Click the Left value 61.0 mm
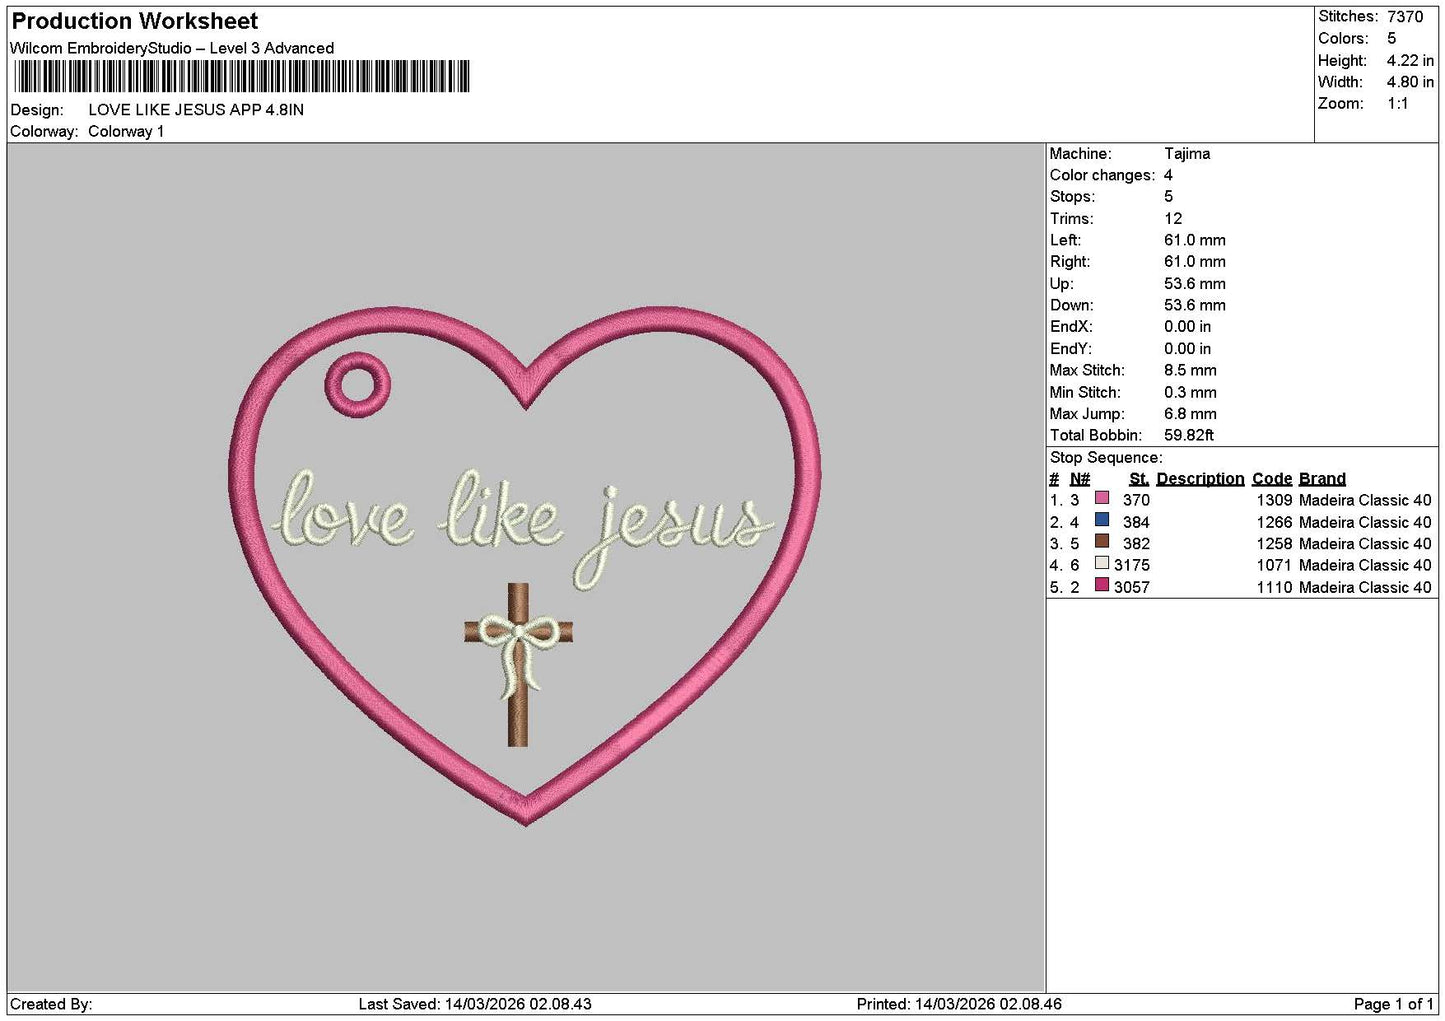 [1195, 240]
